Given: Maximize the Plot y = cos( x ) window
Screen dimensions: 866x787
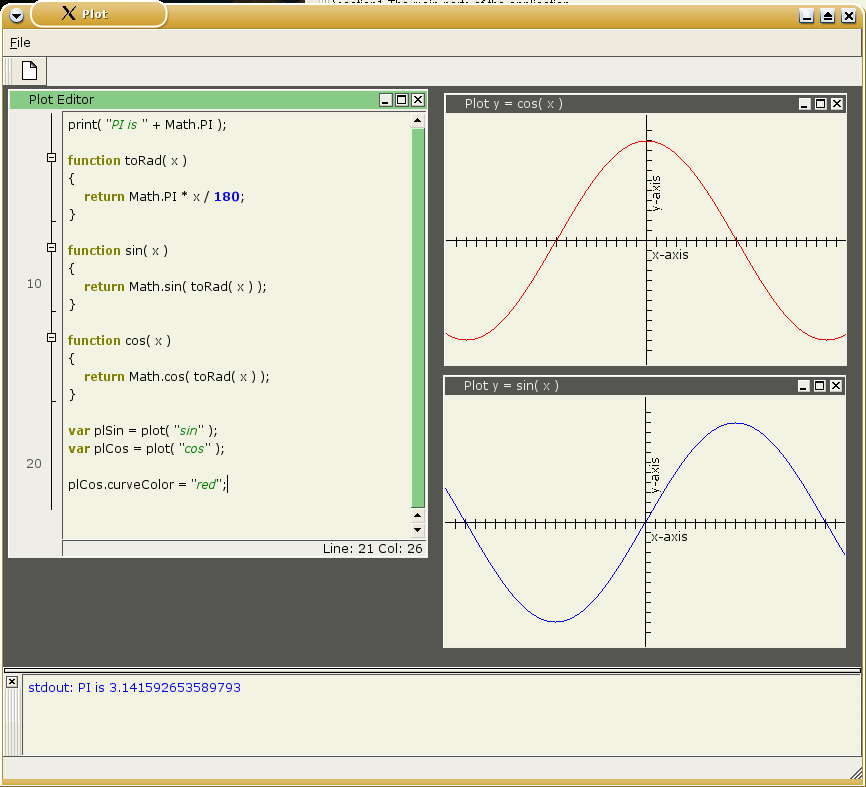Looking at the screenshot, I should (821, 104).
